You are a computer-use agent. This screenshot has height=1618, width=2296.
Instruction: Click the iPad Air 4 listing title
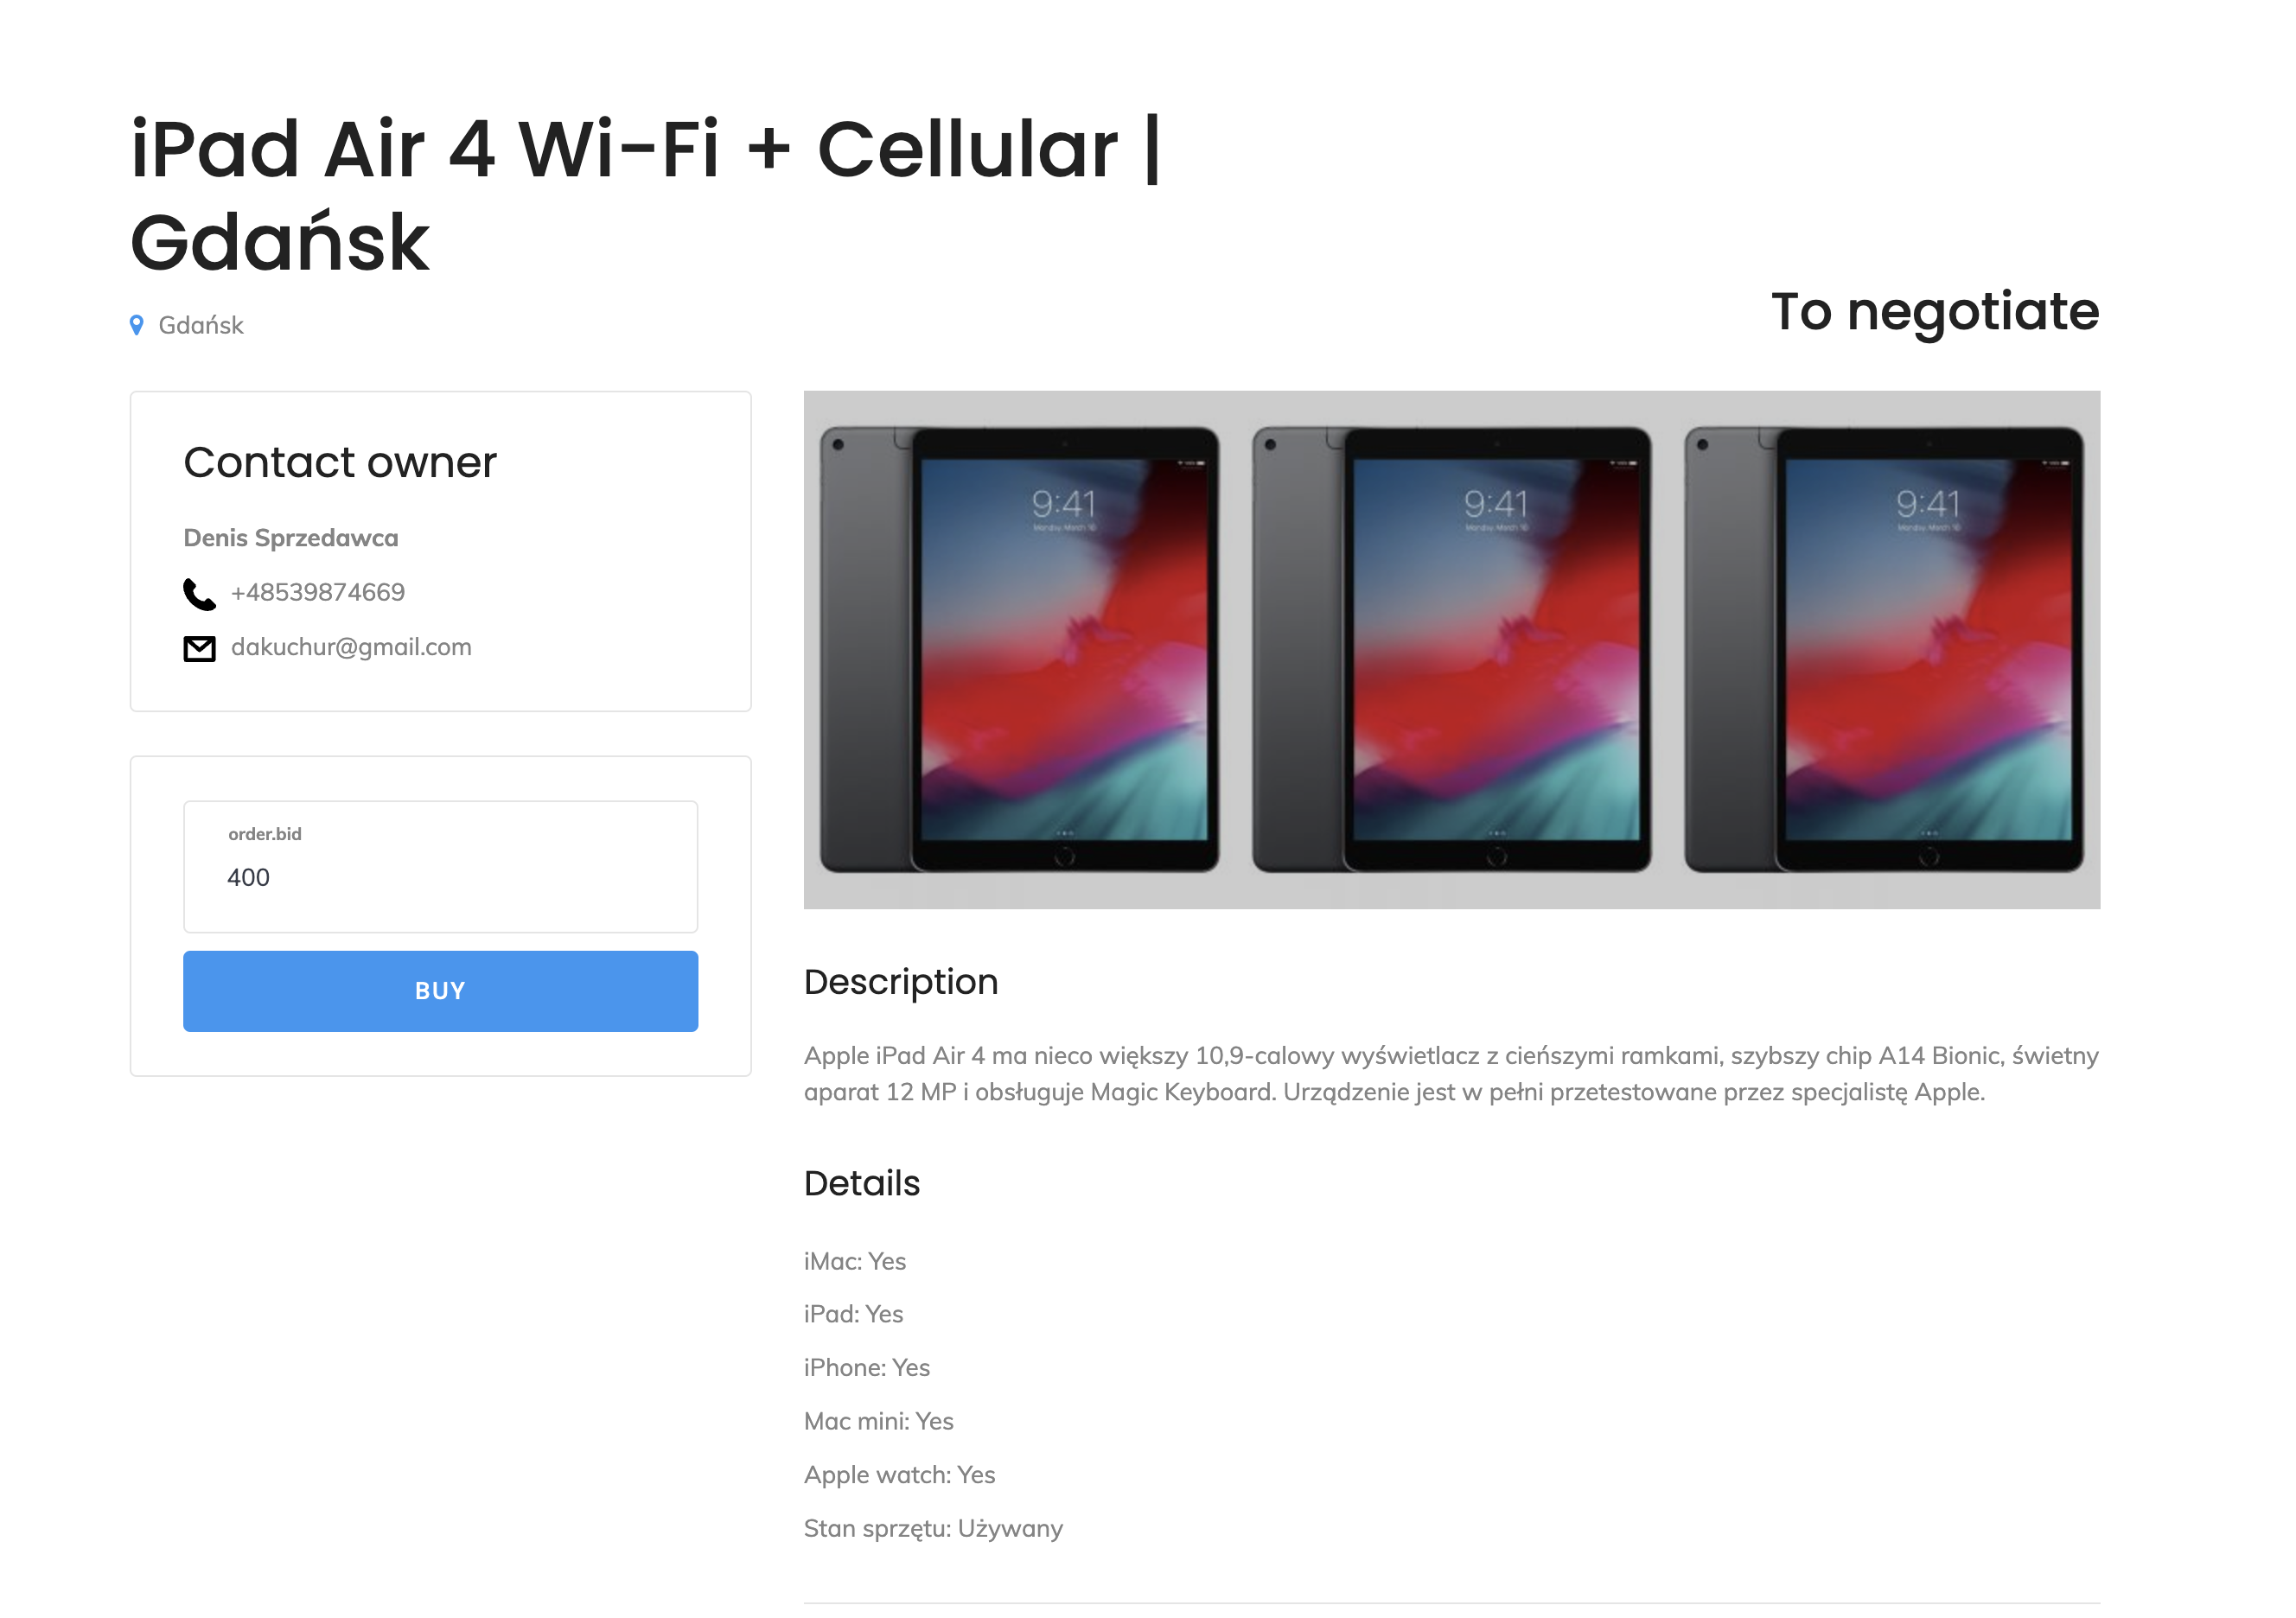(x=645, y=194)
